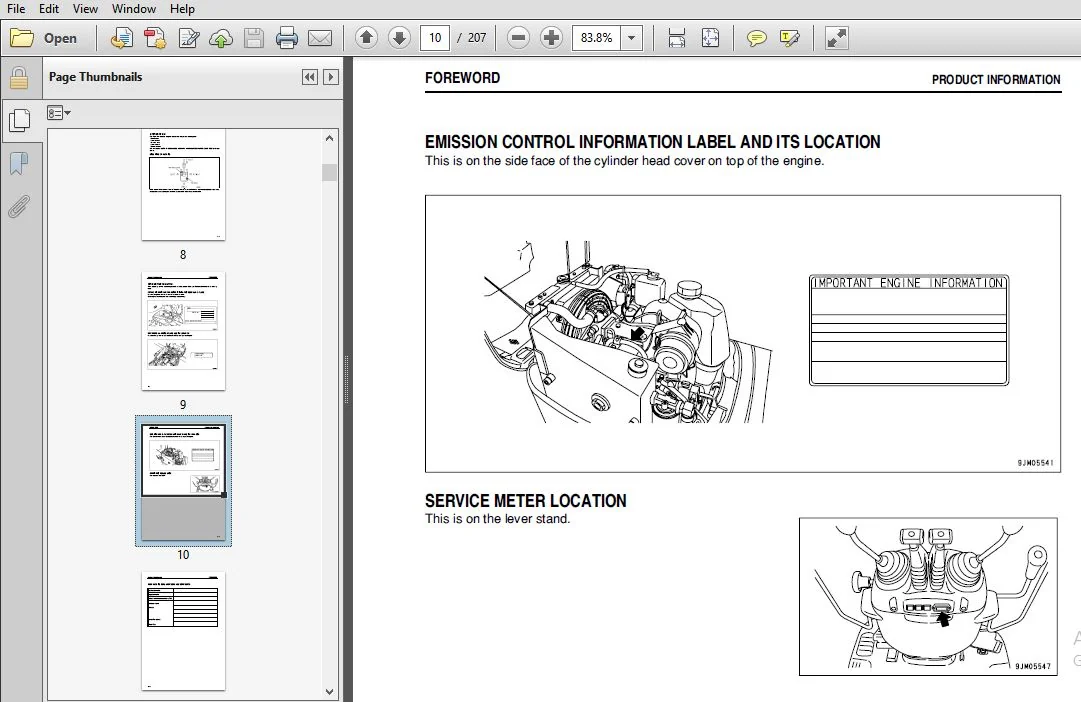Go to next page arrow
Image resolution: width=1081 pixels, height=702 pixels.
pos(399,38)
